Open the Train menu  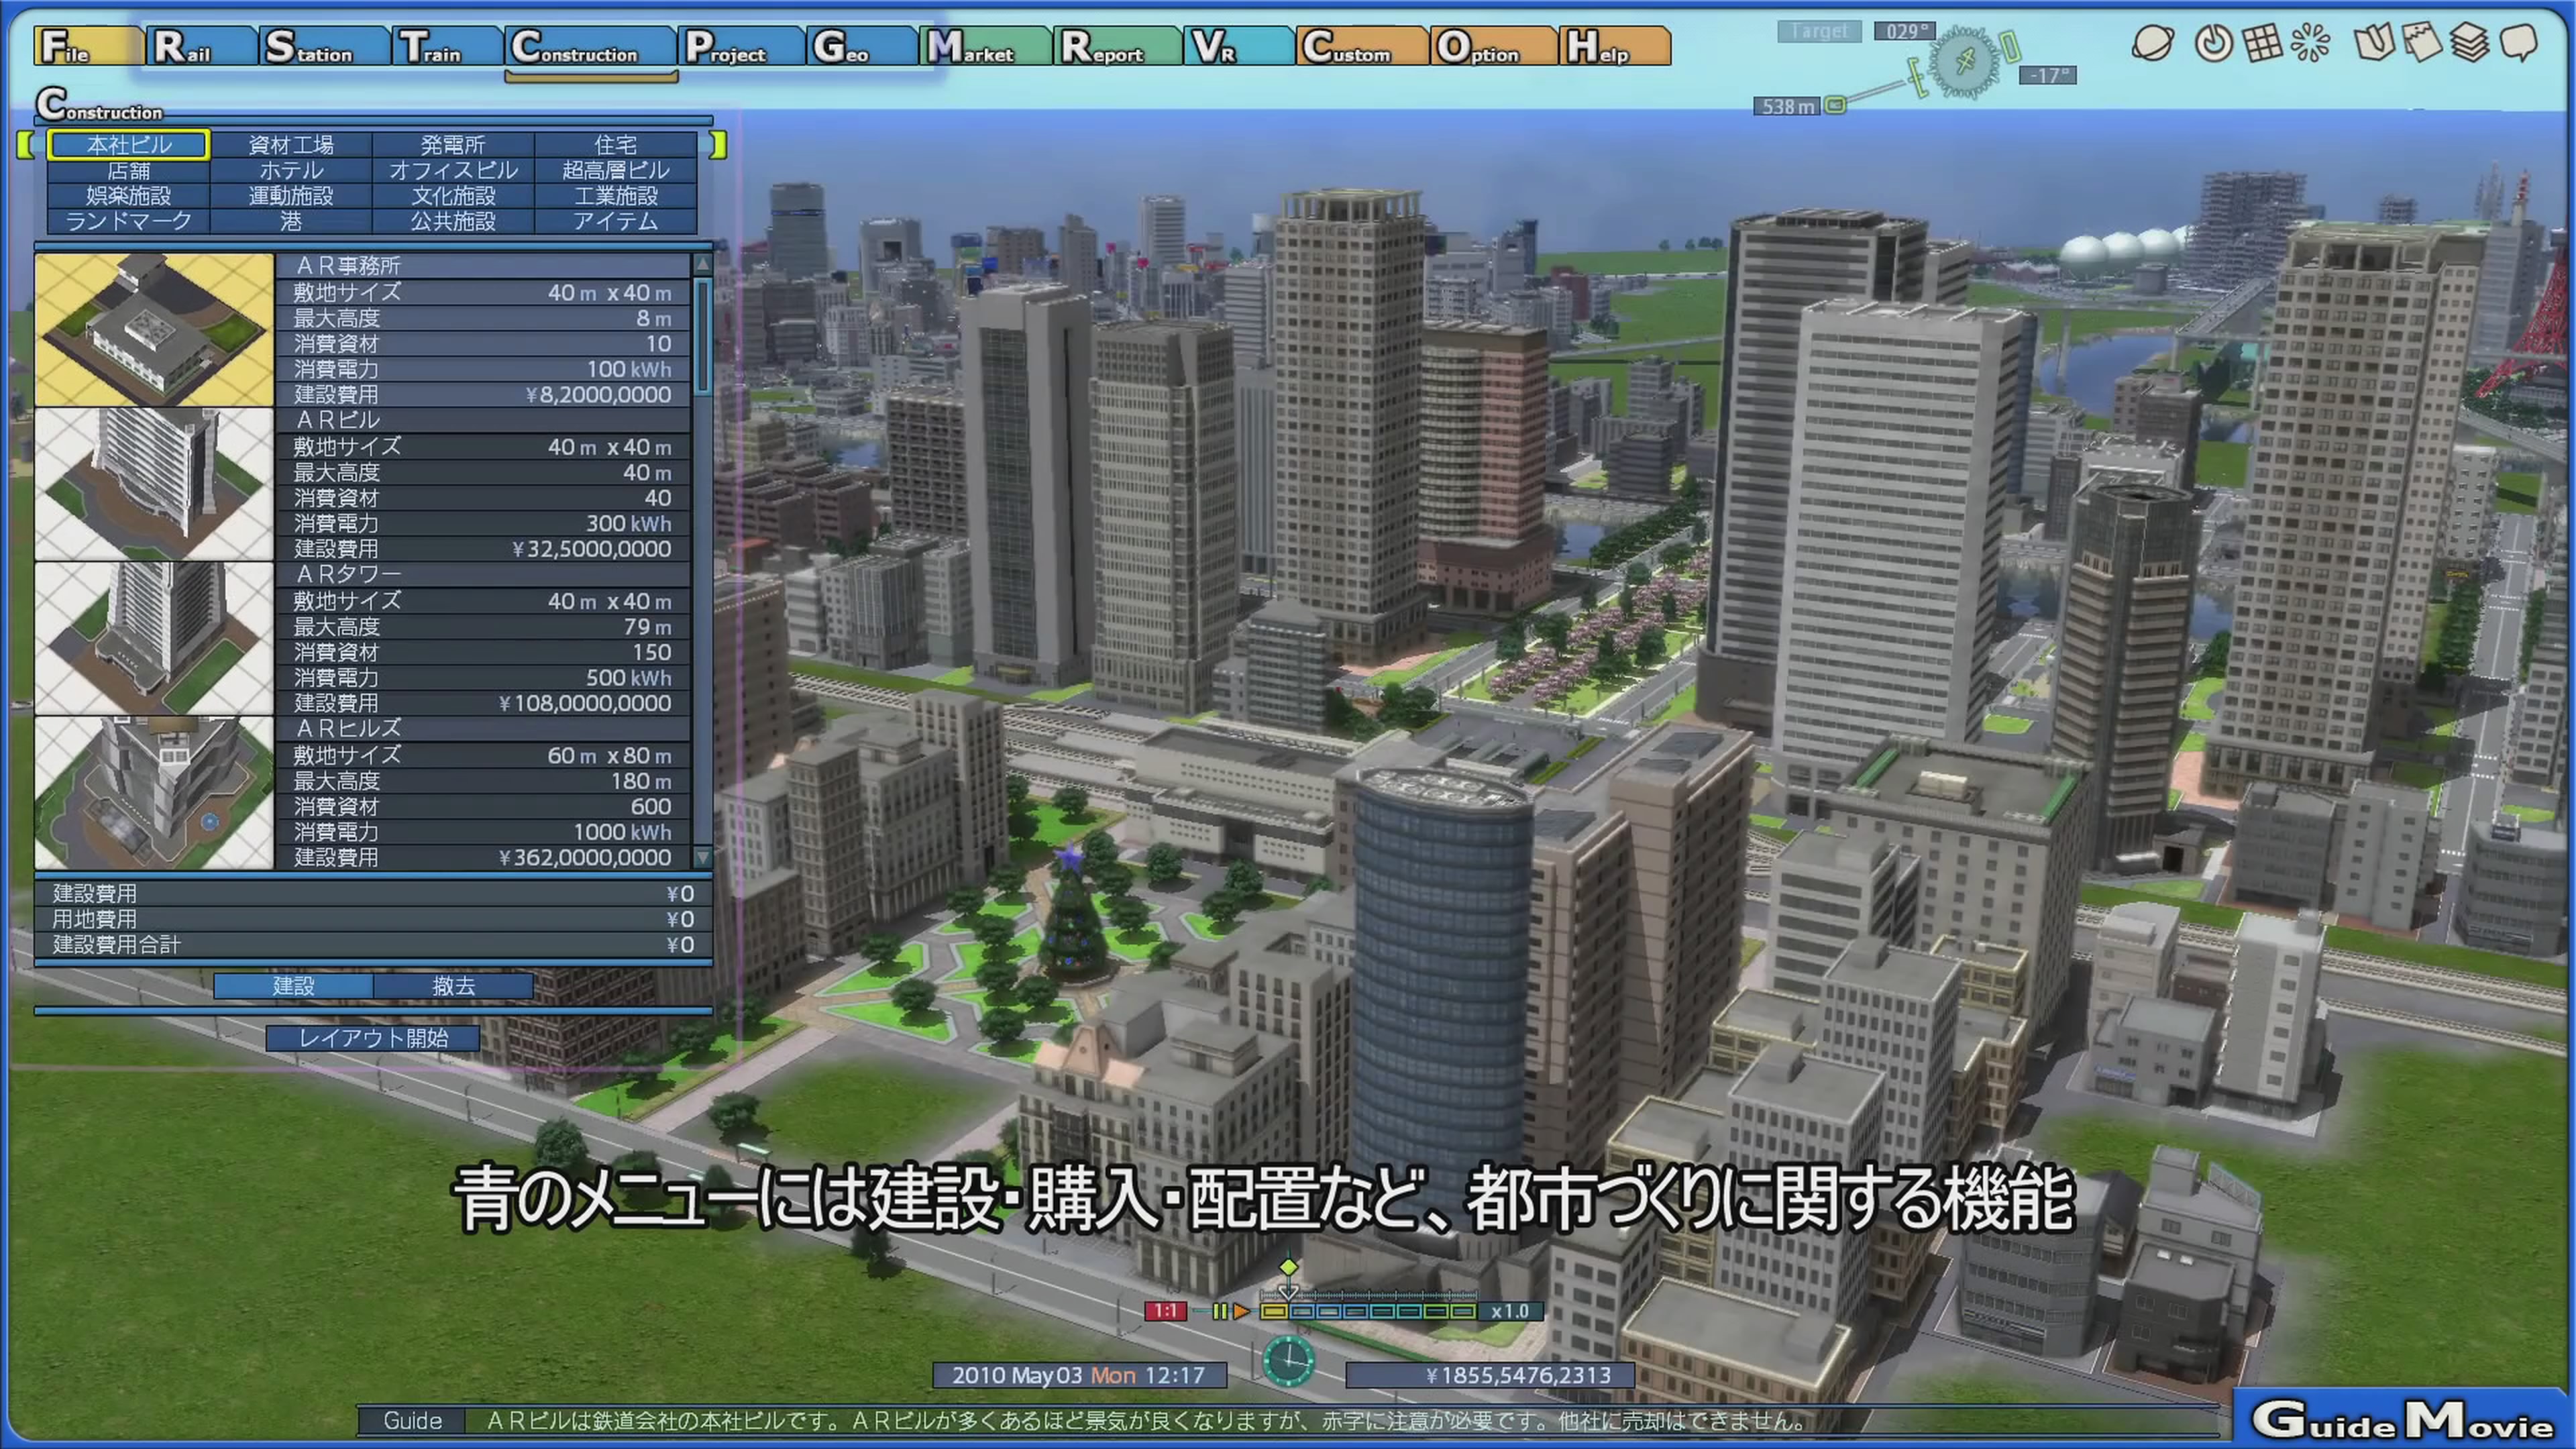coord(444,47)
